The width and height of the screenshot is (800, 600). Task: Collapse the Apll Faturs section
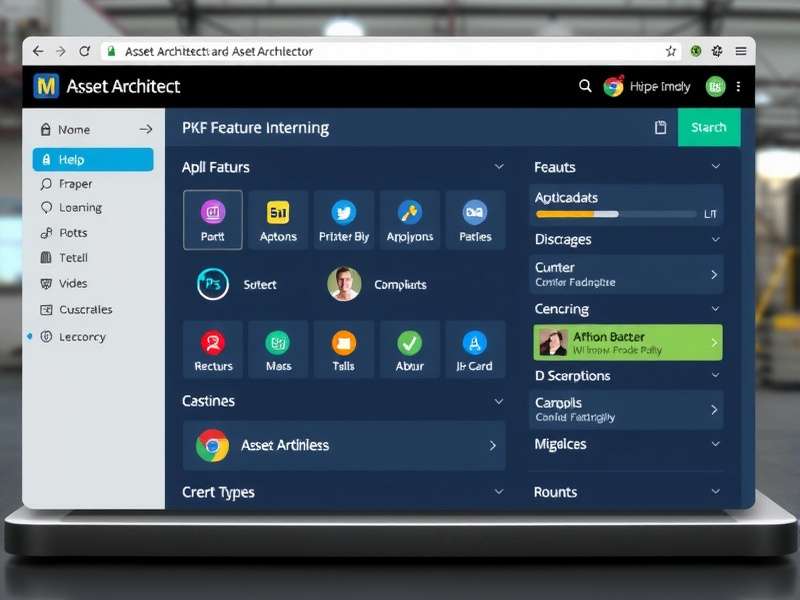(499, 167)
